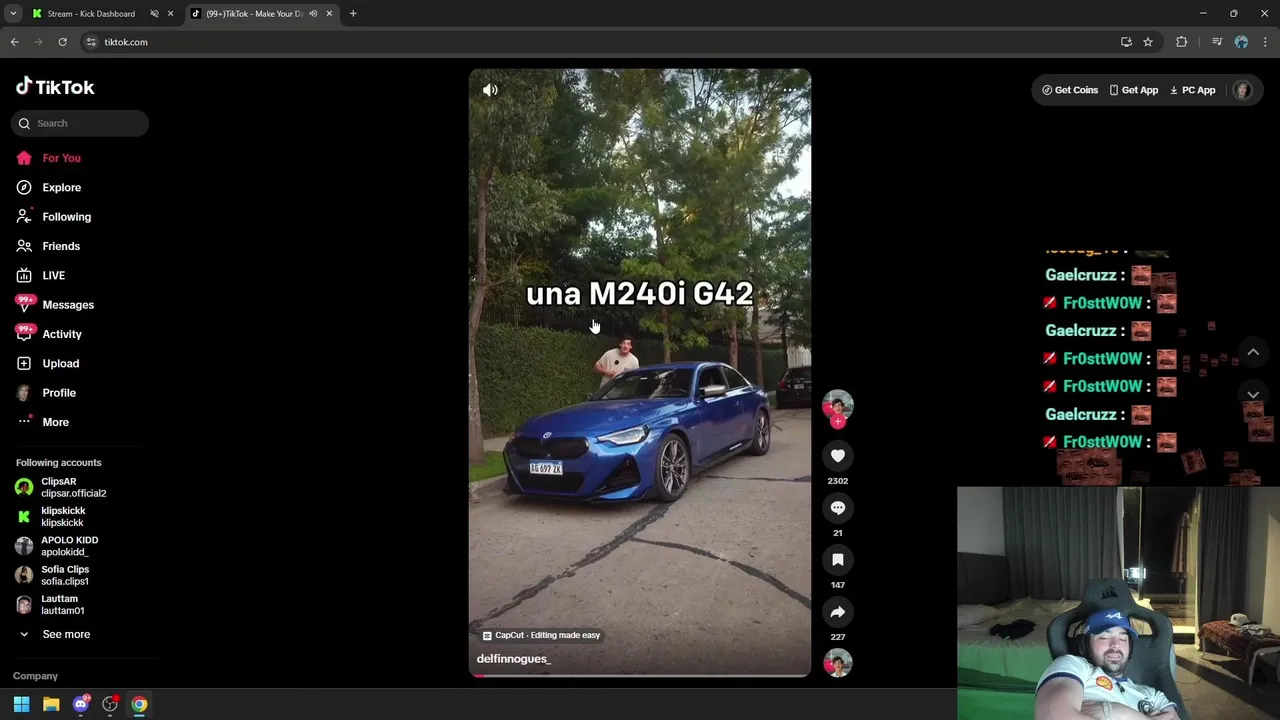The width and height of the screenshot is (1280, 720).
Task: Open Discord from the taskbar
Action: [81, 704]
